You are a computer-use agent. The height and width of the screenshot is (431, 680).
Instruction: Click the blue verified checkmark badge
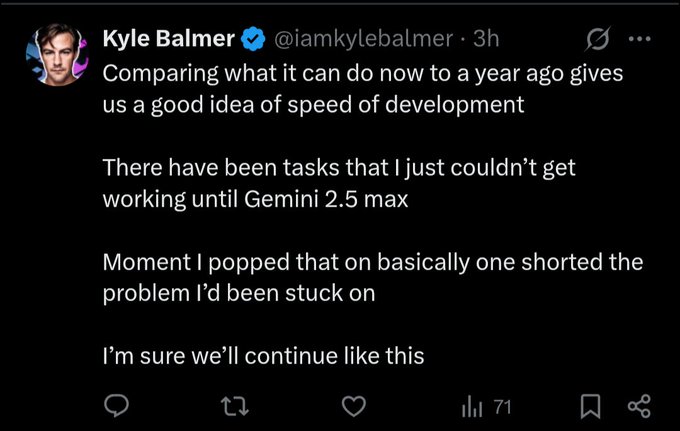254,40
